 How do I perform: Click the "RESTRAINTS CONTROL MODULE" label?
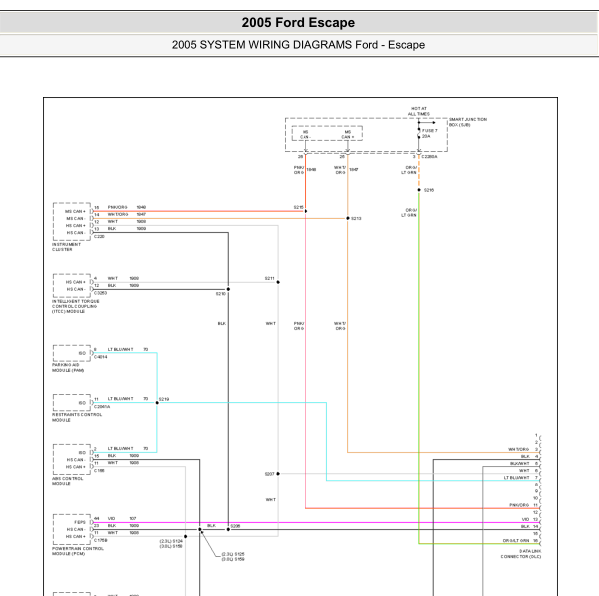pyautogui.click(x=77, y=417)
